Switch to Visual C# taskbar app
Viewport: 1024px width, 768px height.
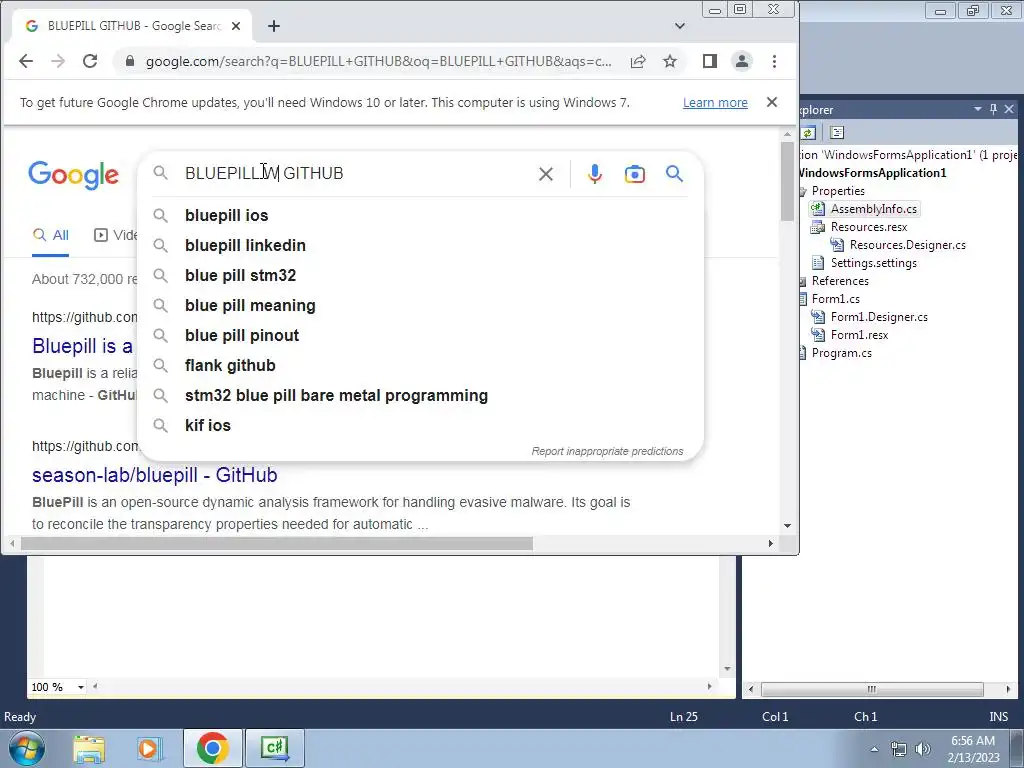274,748
